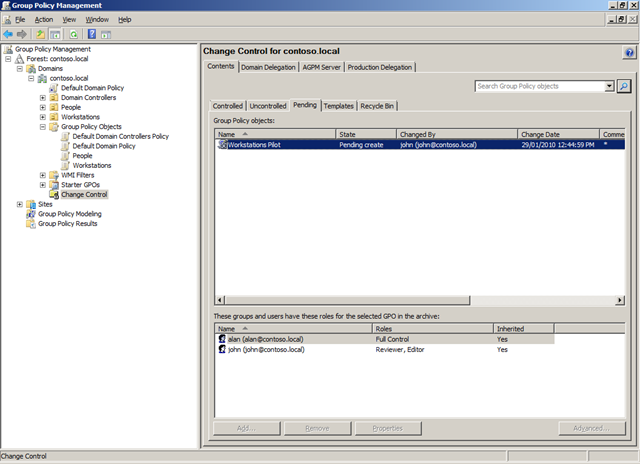Sort by the Change Date column header
640x464 pixels.
540,133
